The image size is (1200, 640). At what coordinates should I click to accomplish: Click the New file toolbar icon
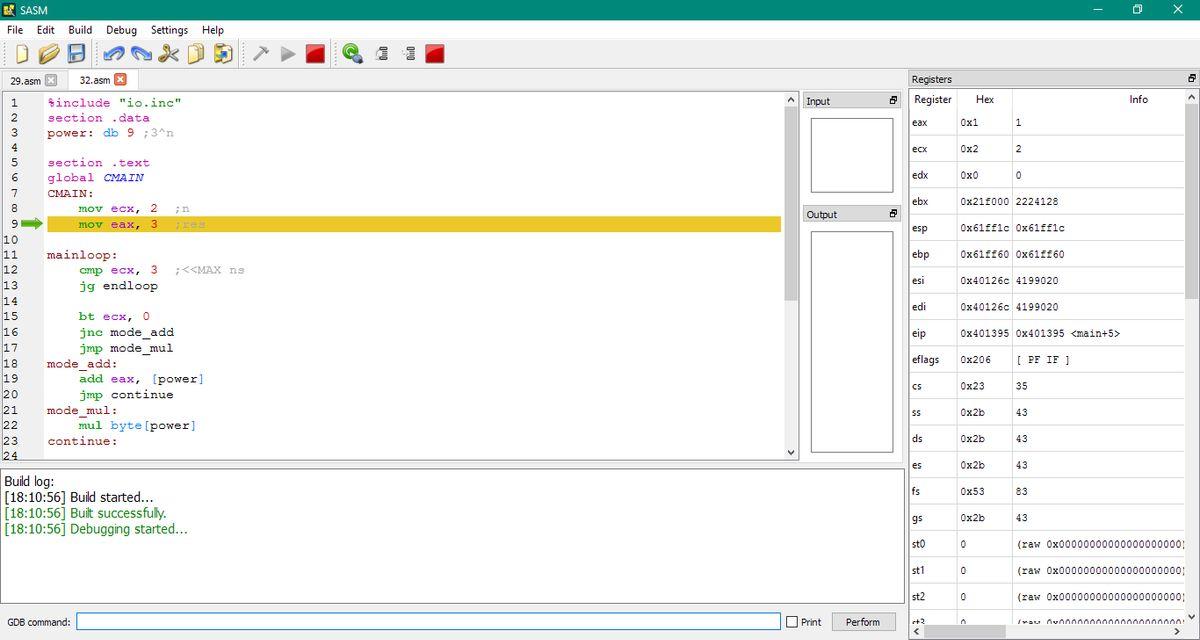coord(22,54)
